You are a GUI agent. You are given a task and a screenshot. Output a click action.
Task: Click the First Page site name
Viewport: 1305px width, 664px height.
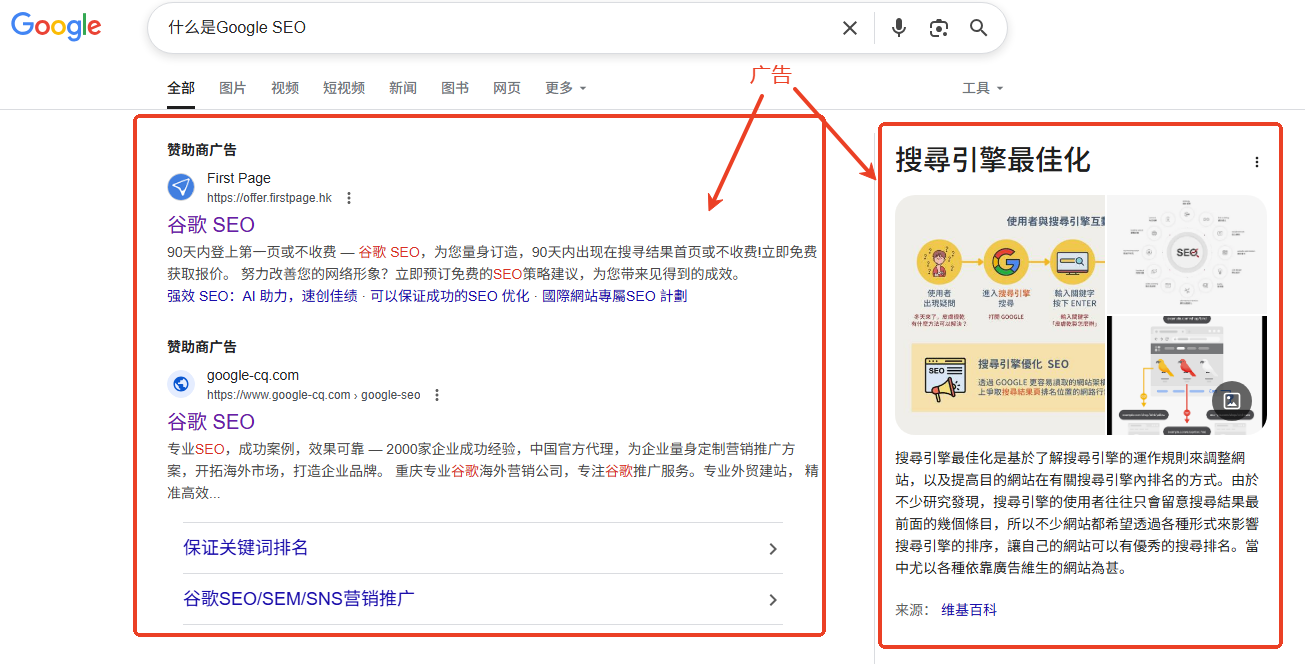tap(239, 178)
